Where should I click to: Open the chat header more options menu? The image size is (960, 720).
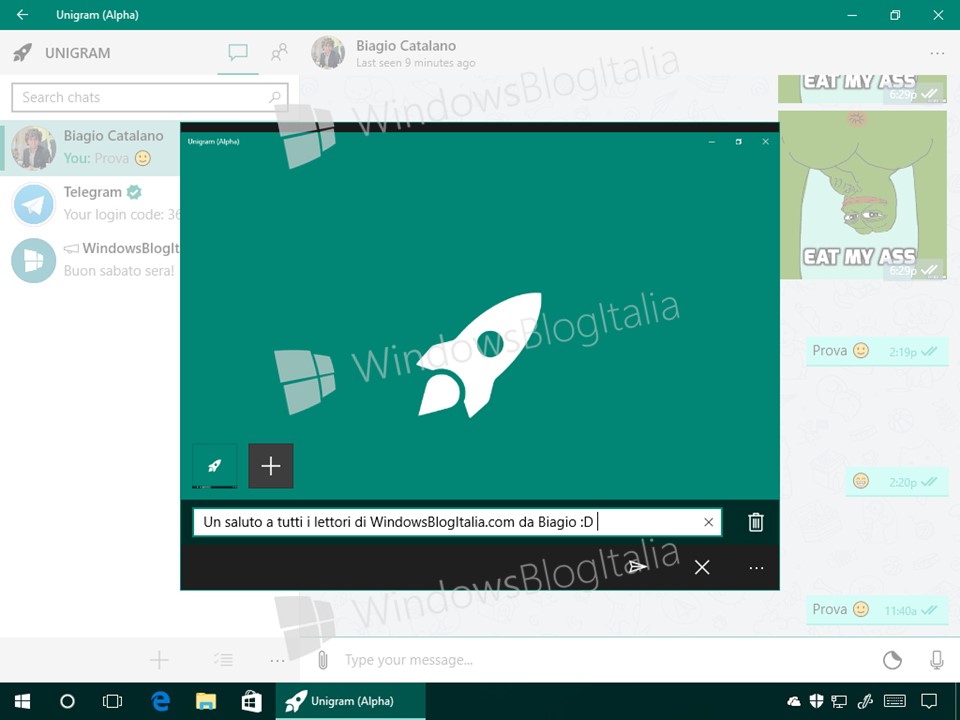pyautogui.click(x=937, y=53)
